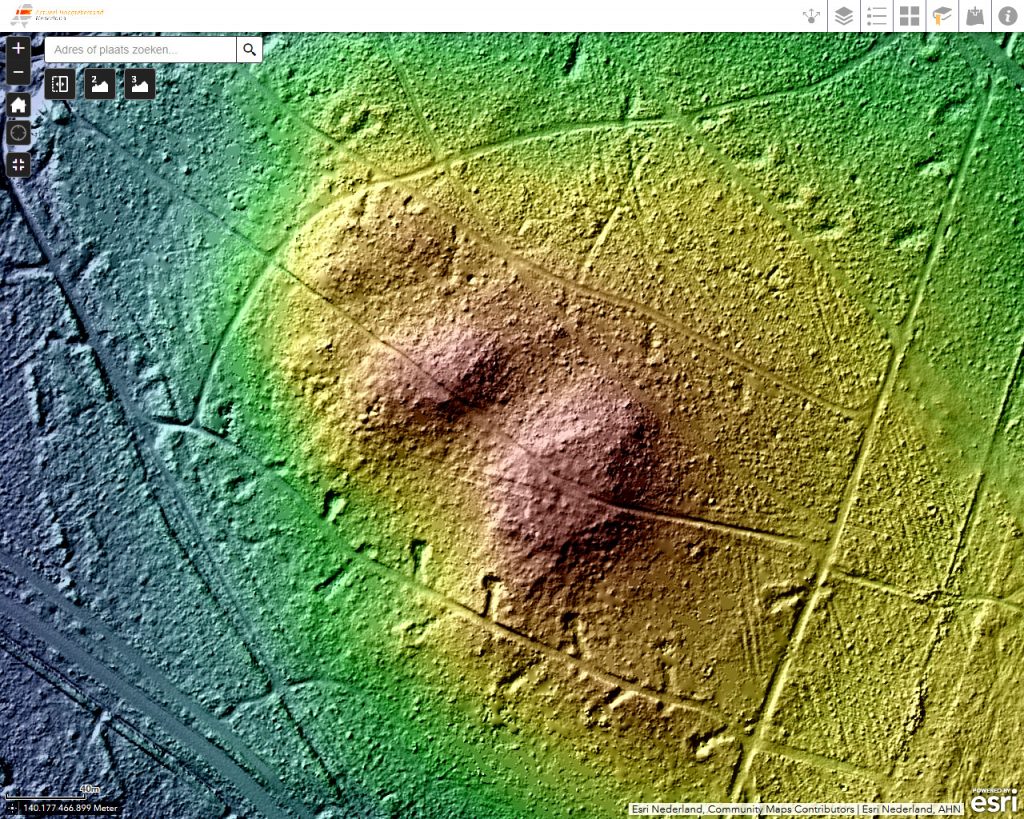Click the powered by Esri logo

[994, 799]
